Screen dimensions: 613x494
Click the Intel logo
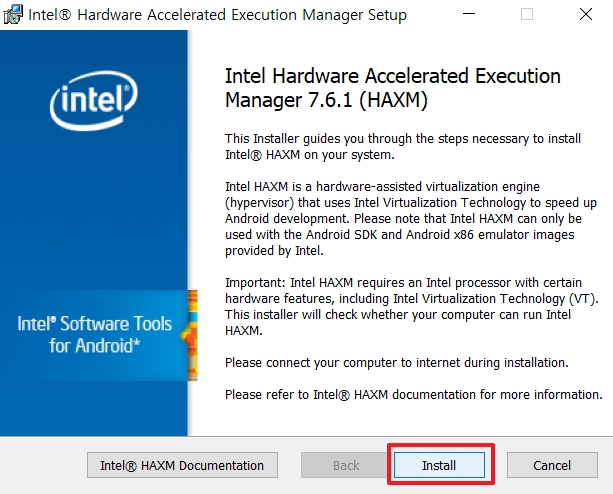[x=94, y=100]
